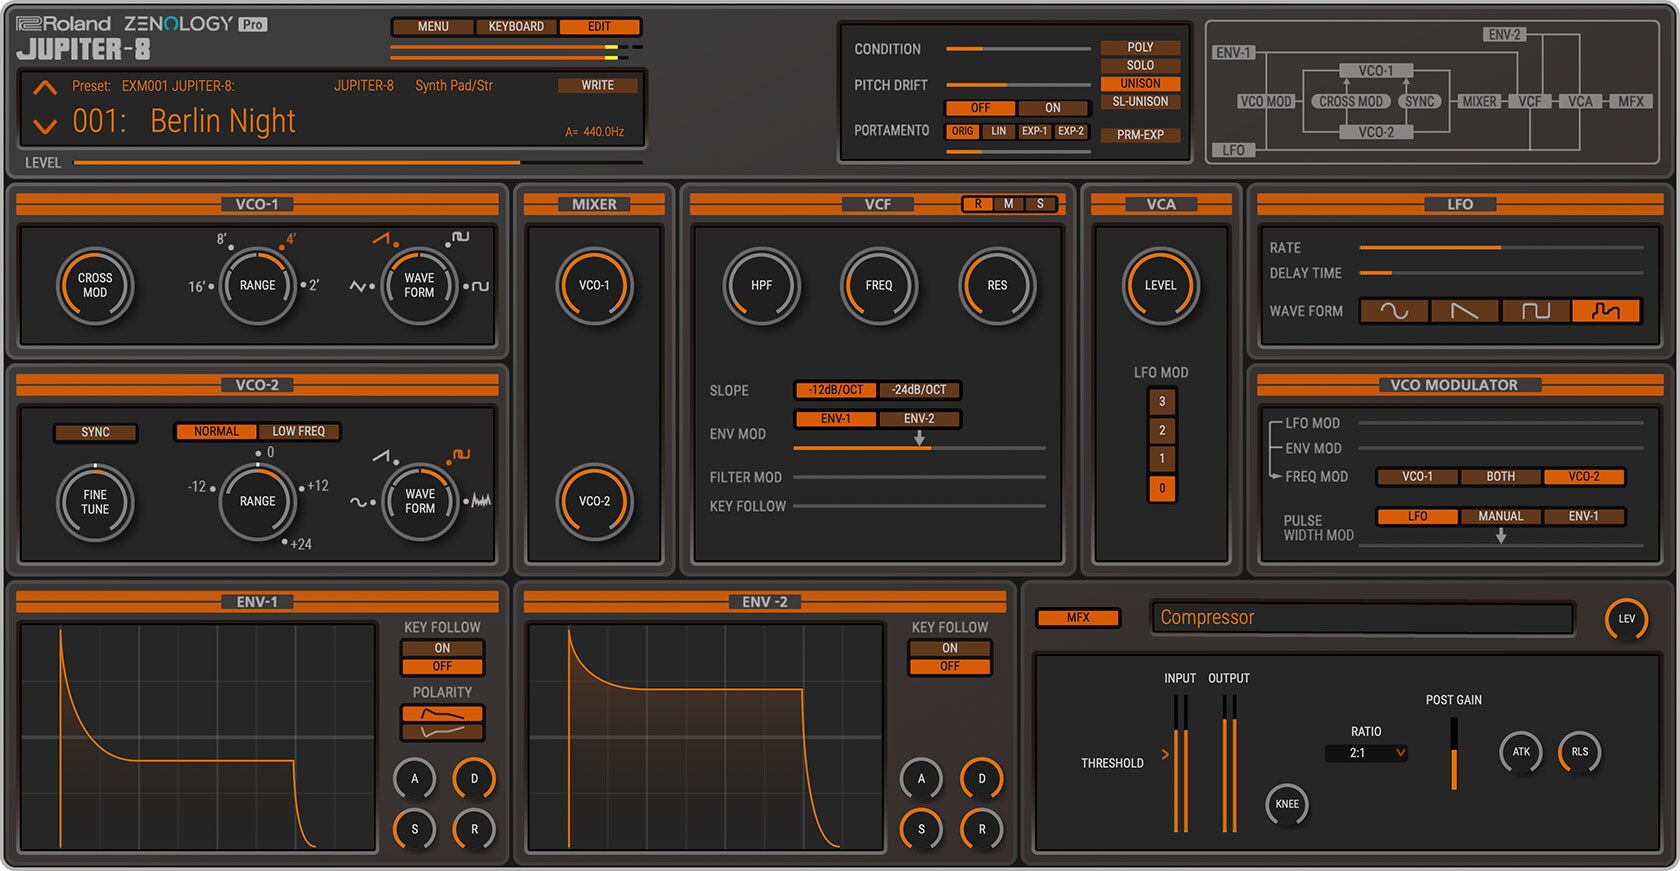Click the ENV-1 envelope graph
The height and width of the screenshot is (871, 1680).
tap(198, 738)
